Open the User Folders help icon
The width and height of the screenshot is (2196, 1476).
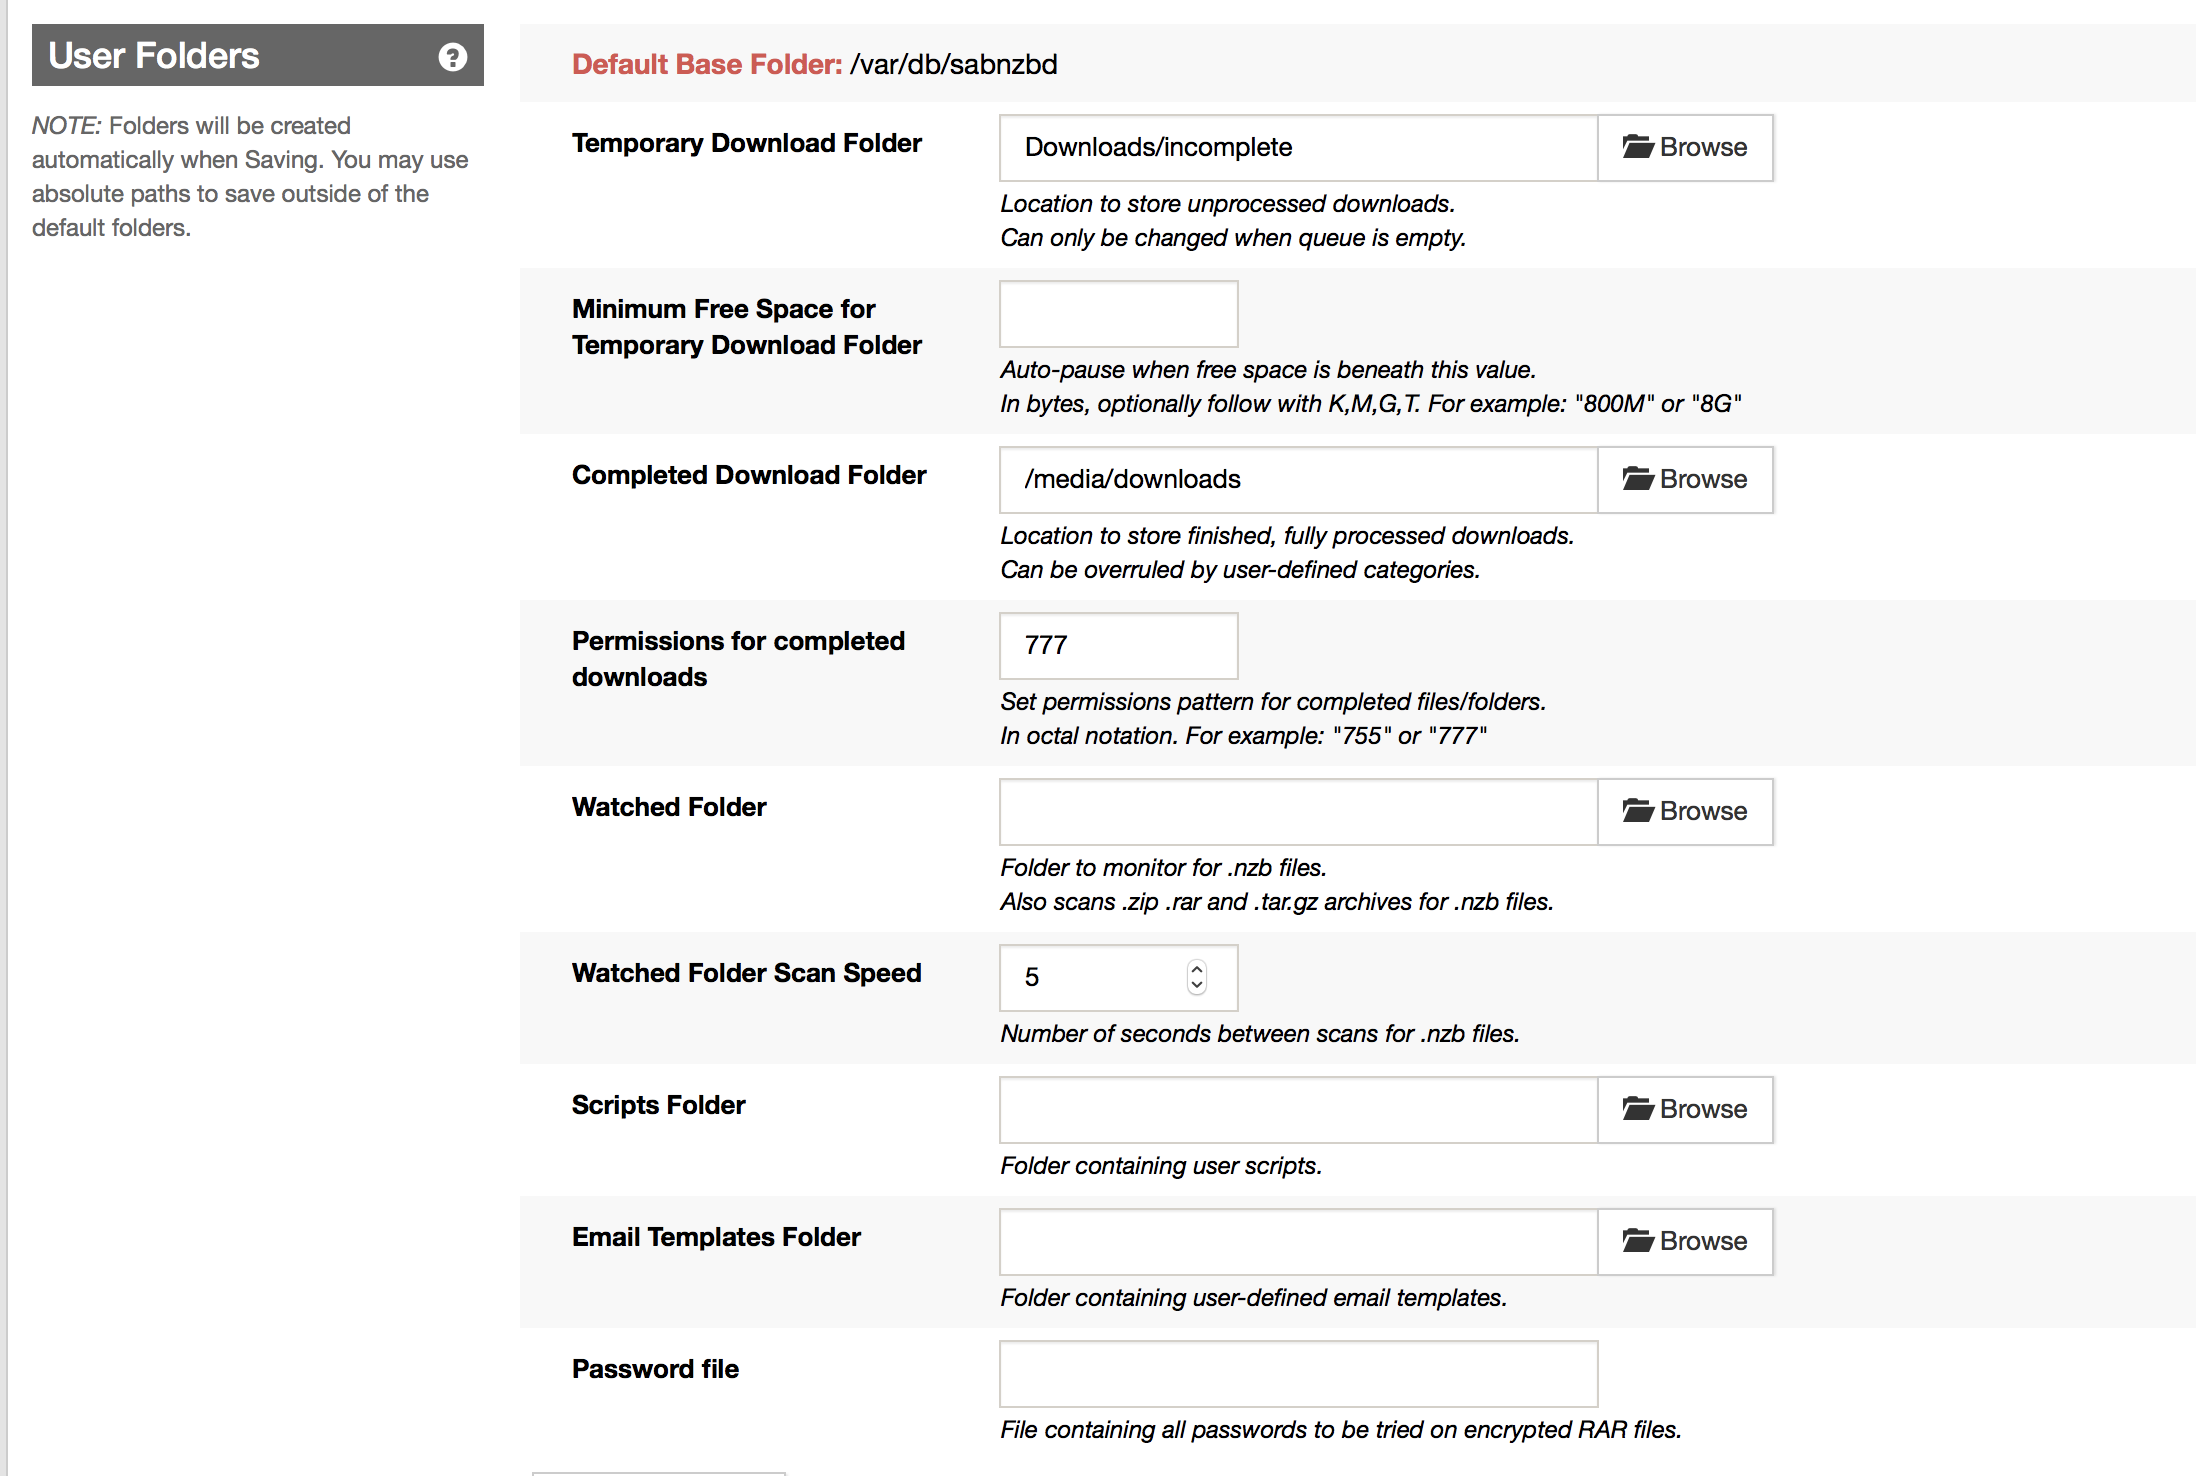pos(453,57)
